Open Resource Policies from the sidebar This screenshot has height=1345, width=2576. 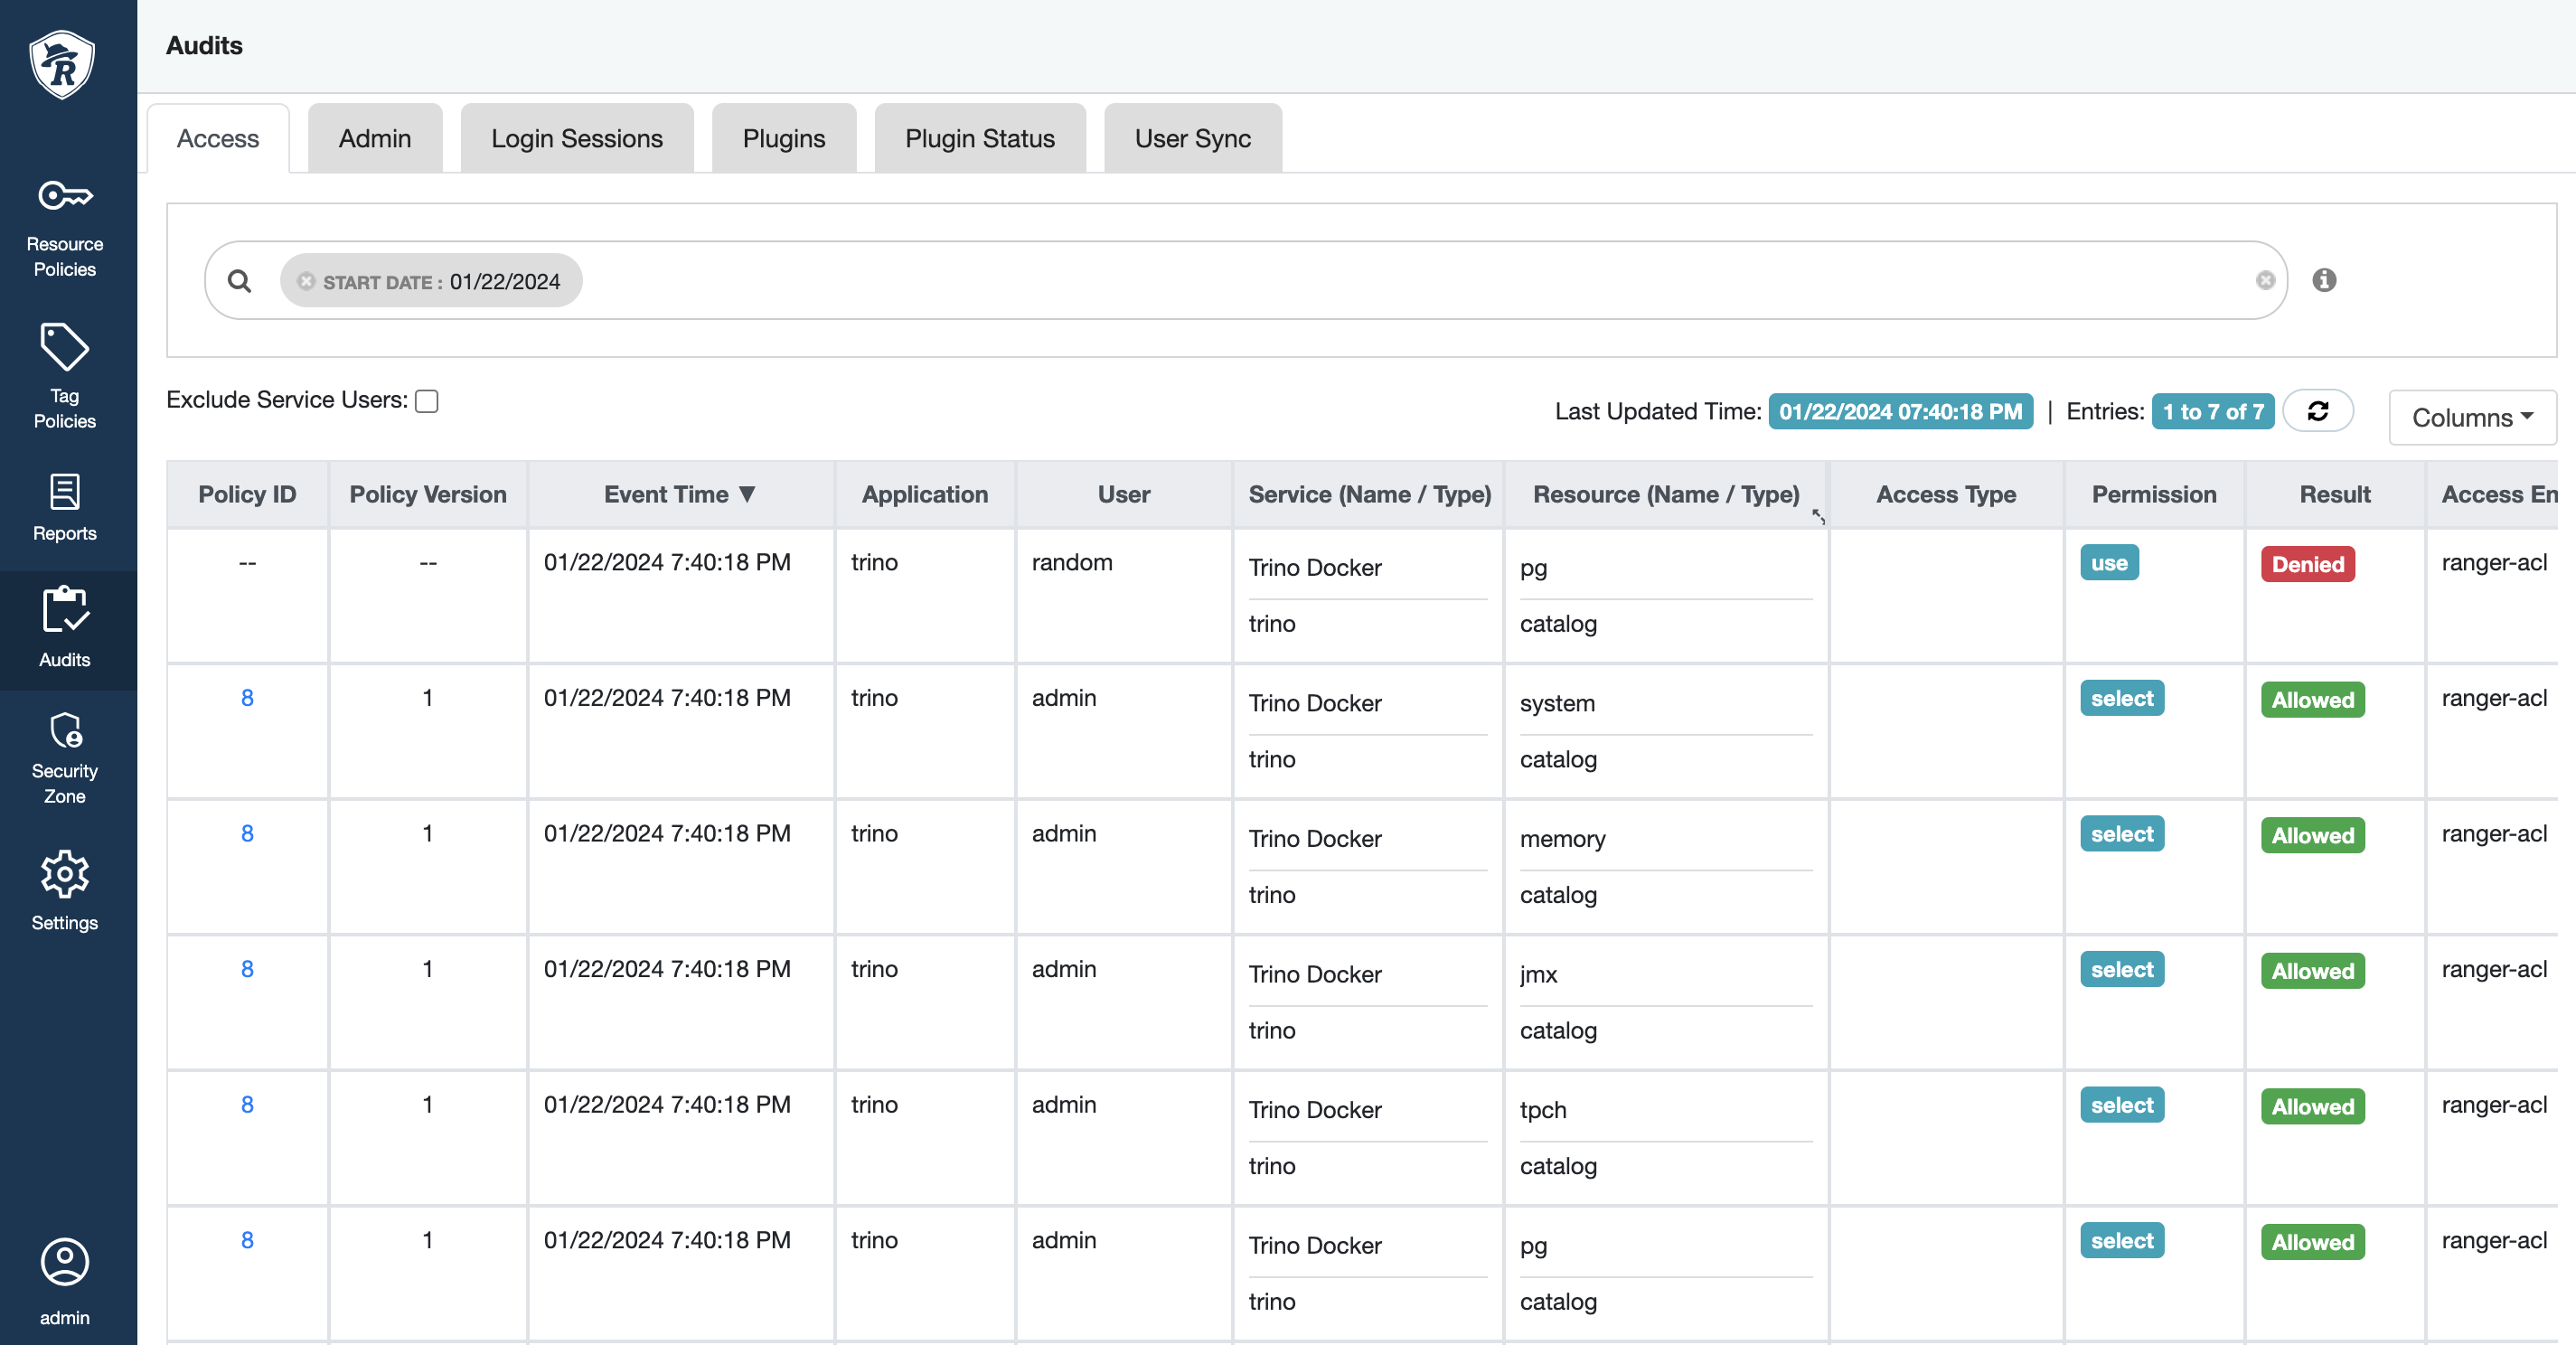pos(64,227)
